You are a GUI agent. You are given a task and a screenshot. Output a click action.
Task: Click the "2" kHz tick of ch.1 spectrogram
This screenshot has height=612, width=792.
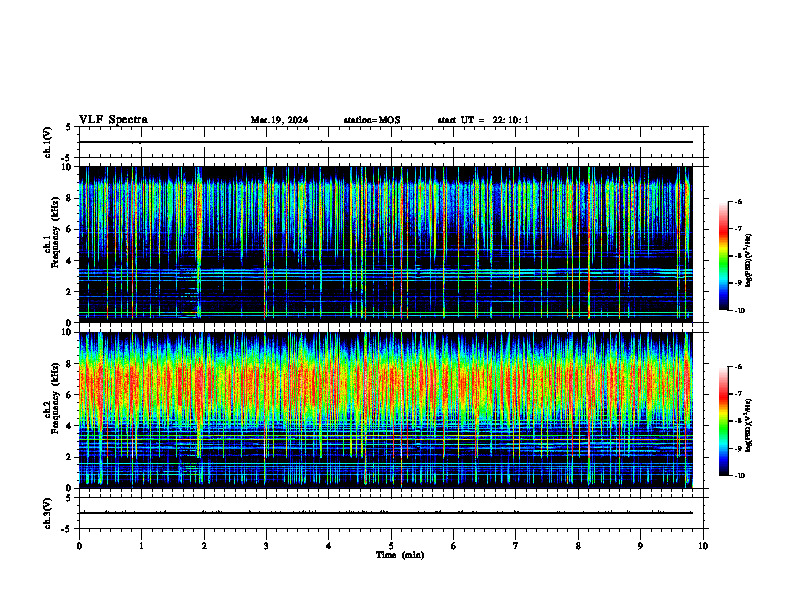click(70, 292)
